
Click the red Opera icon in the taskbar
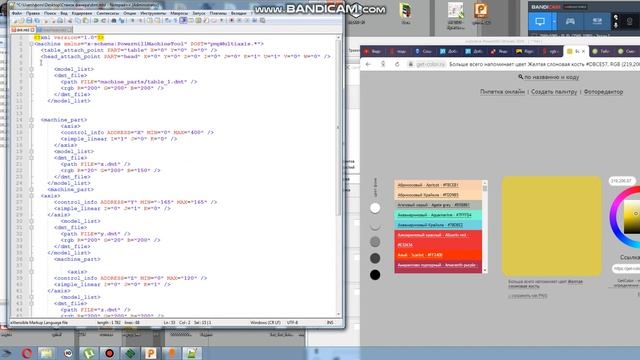coord(27,353)
